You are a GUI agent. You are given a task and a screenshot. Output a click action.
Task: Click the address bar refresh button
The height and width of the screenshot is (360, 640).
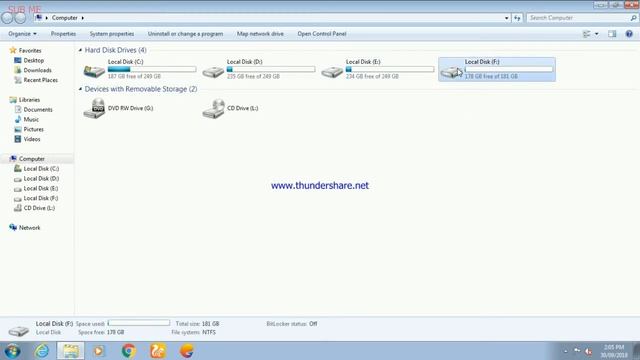coord(517,18)
